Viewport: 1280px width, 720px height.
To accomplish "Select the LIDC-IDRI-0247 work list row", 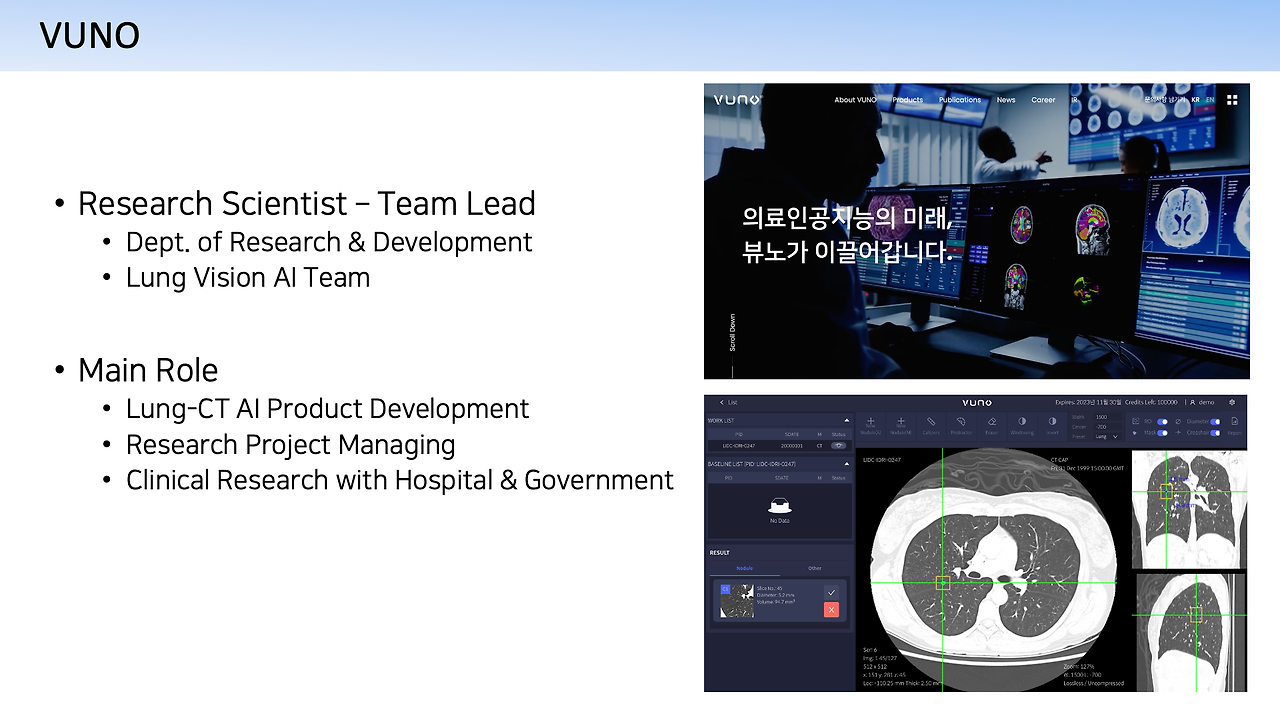I will (779, 445).
